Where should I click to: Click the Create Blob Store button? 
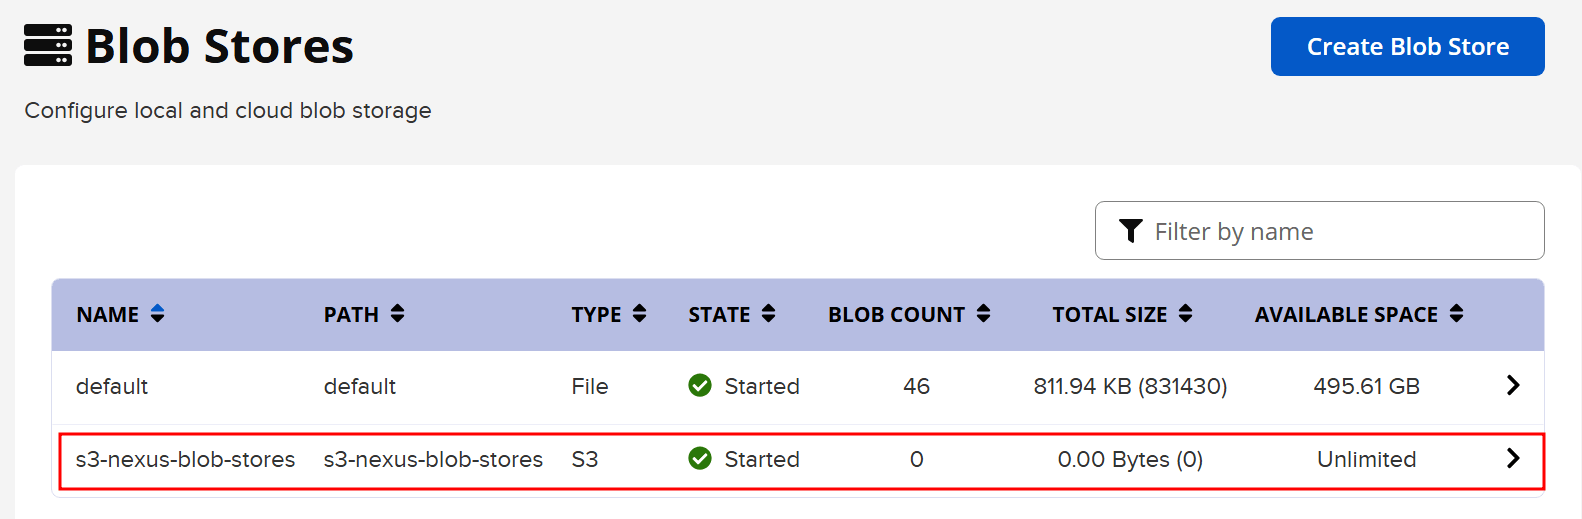pos(1407,47)
